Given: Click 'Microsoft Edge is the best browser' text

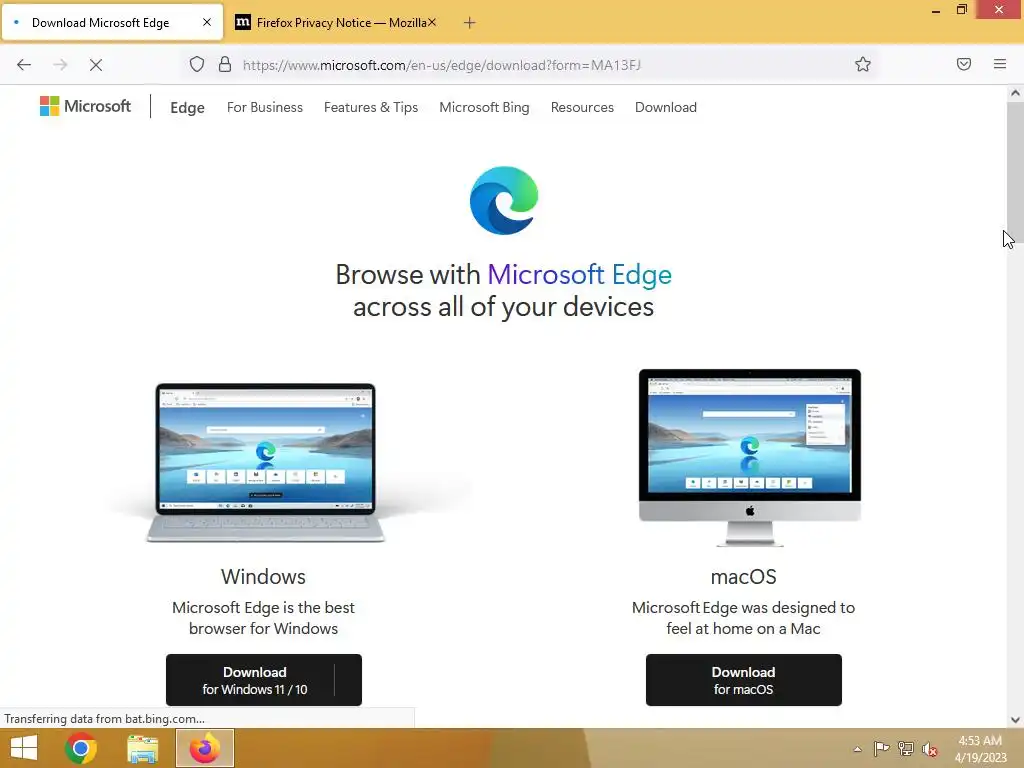Looking at the screenshot, I should tap(263, 618).
